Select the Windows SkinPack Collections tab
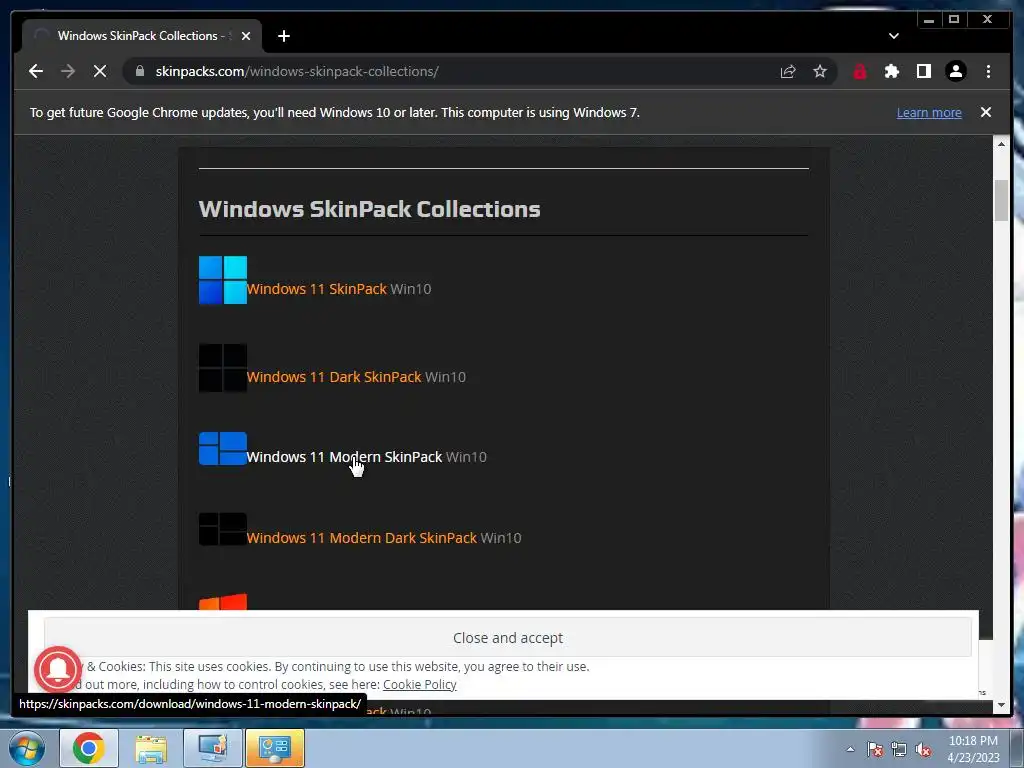The image size is (1024, 768). click(142, 36)
